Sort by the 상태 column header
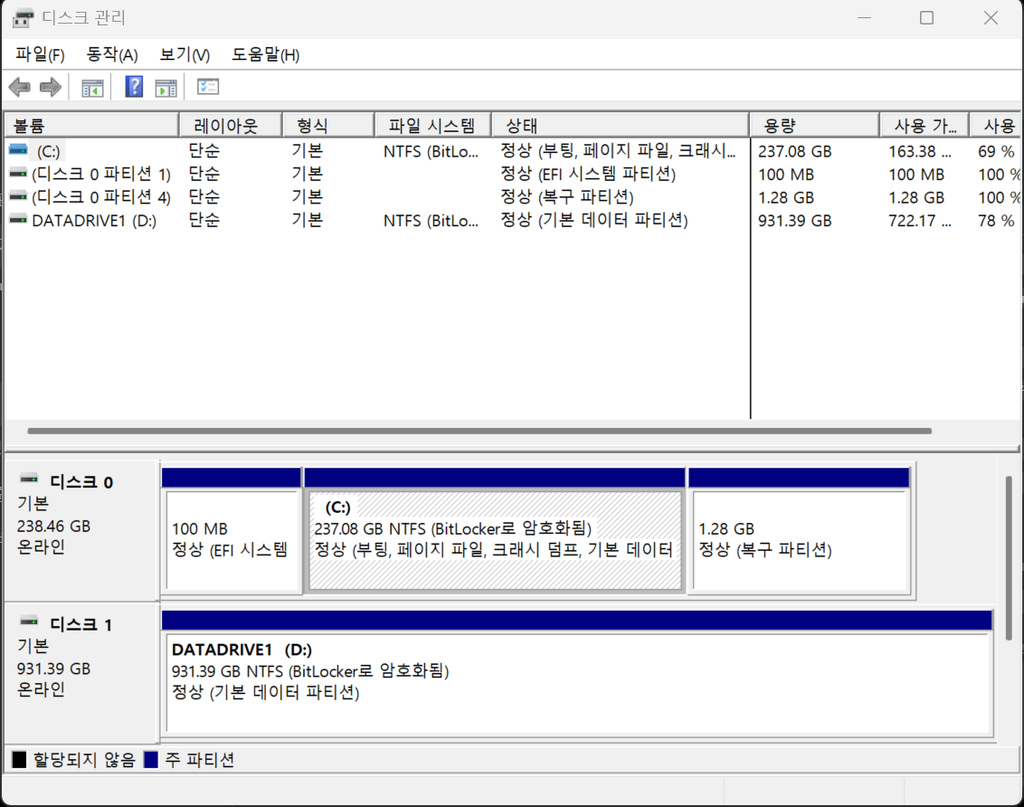 coord(620,125)
